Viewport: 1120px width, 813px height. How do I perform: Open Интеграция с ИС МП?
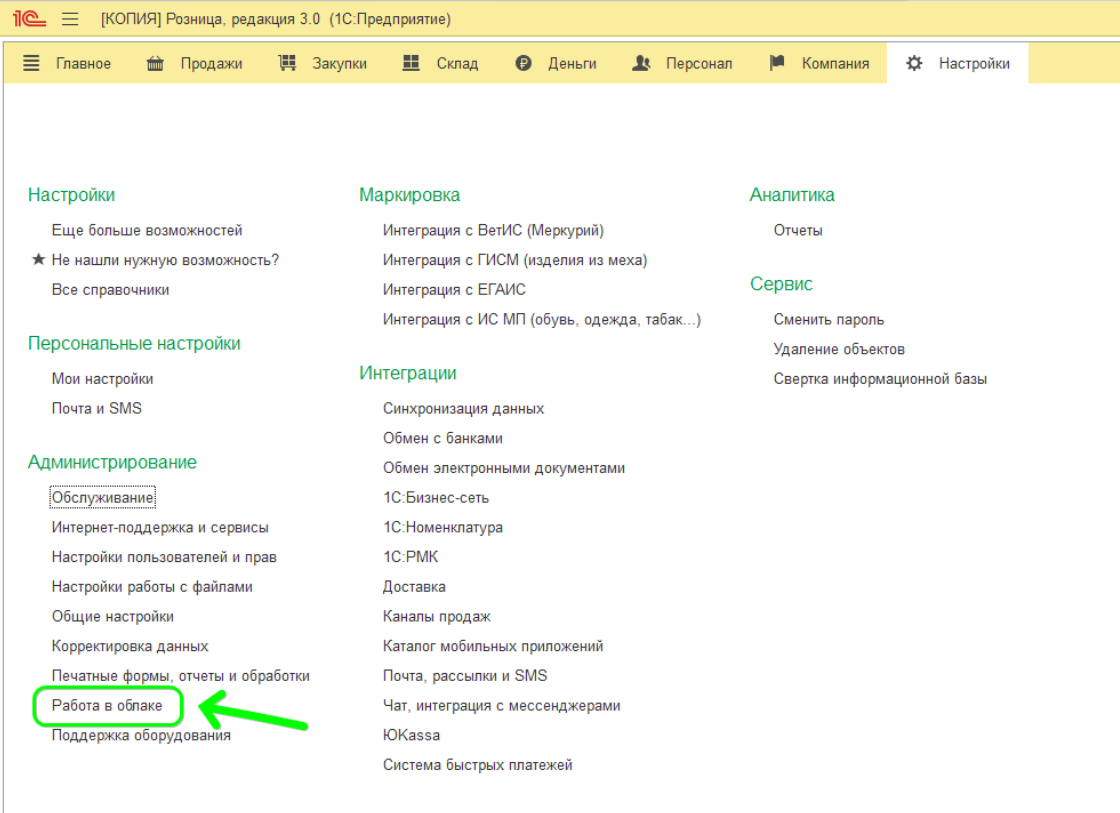[x=541, y=319]
